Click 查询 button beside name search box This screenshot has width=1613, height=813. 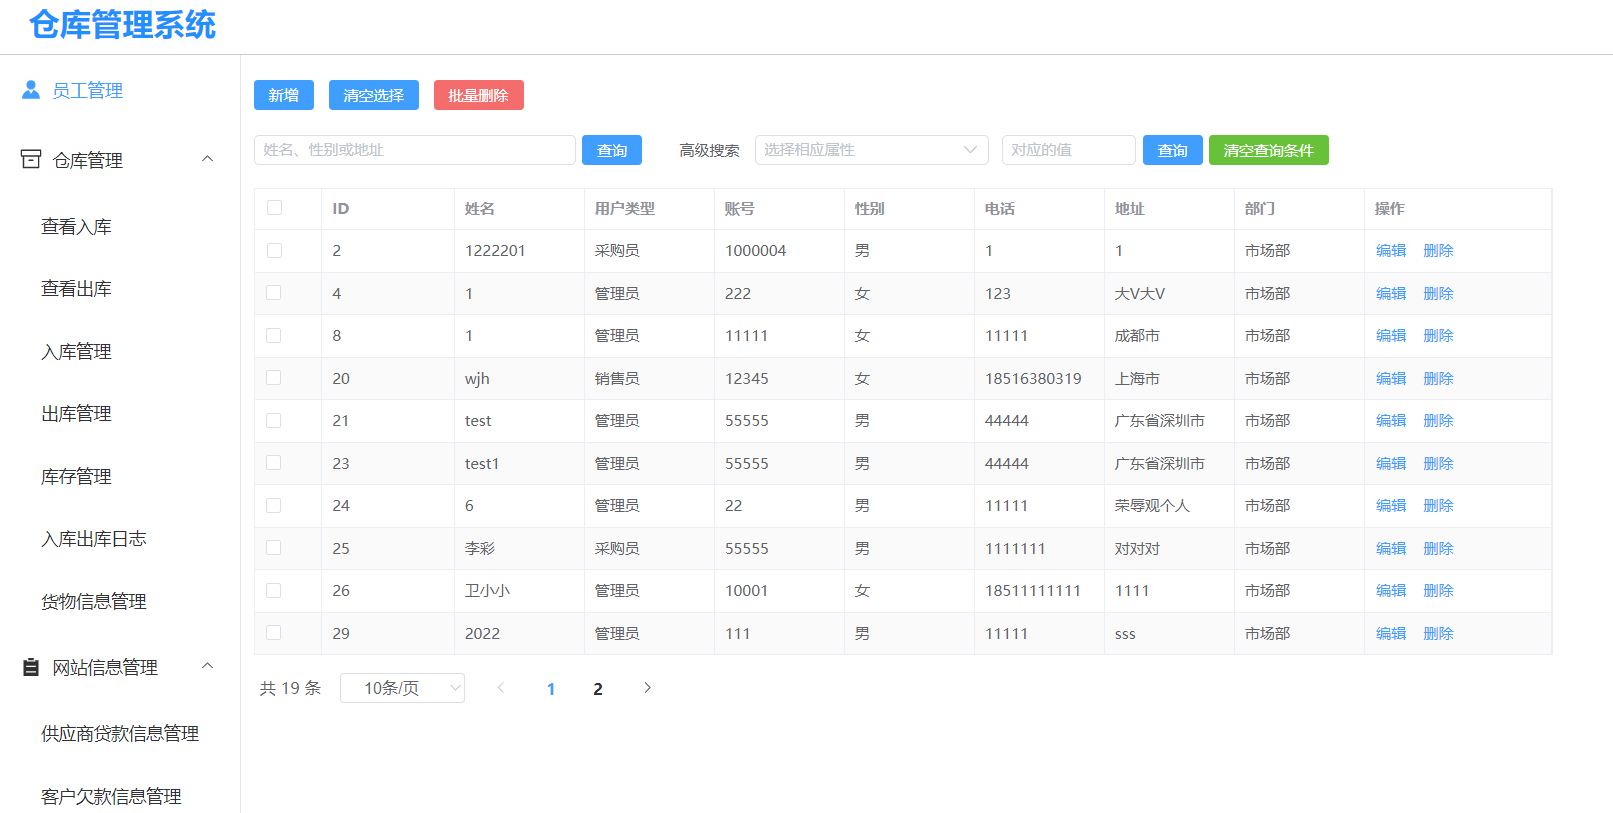[612, 150]
